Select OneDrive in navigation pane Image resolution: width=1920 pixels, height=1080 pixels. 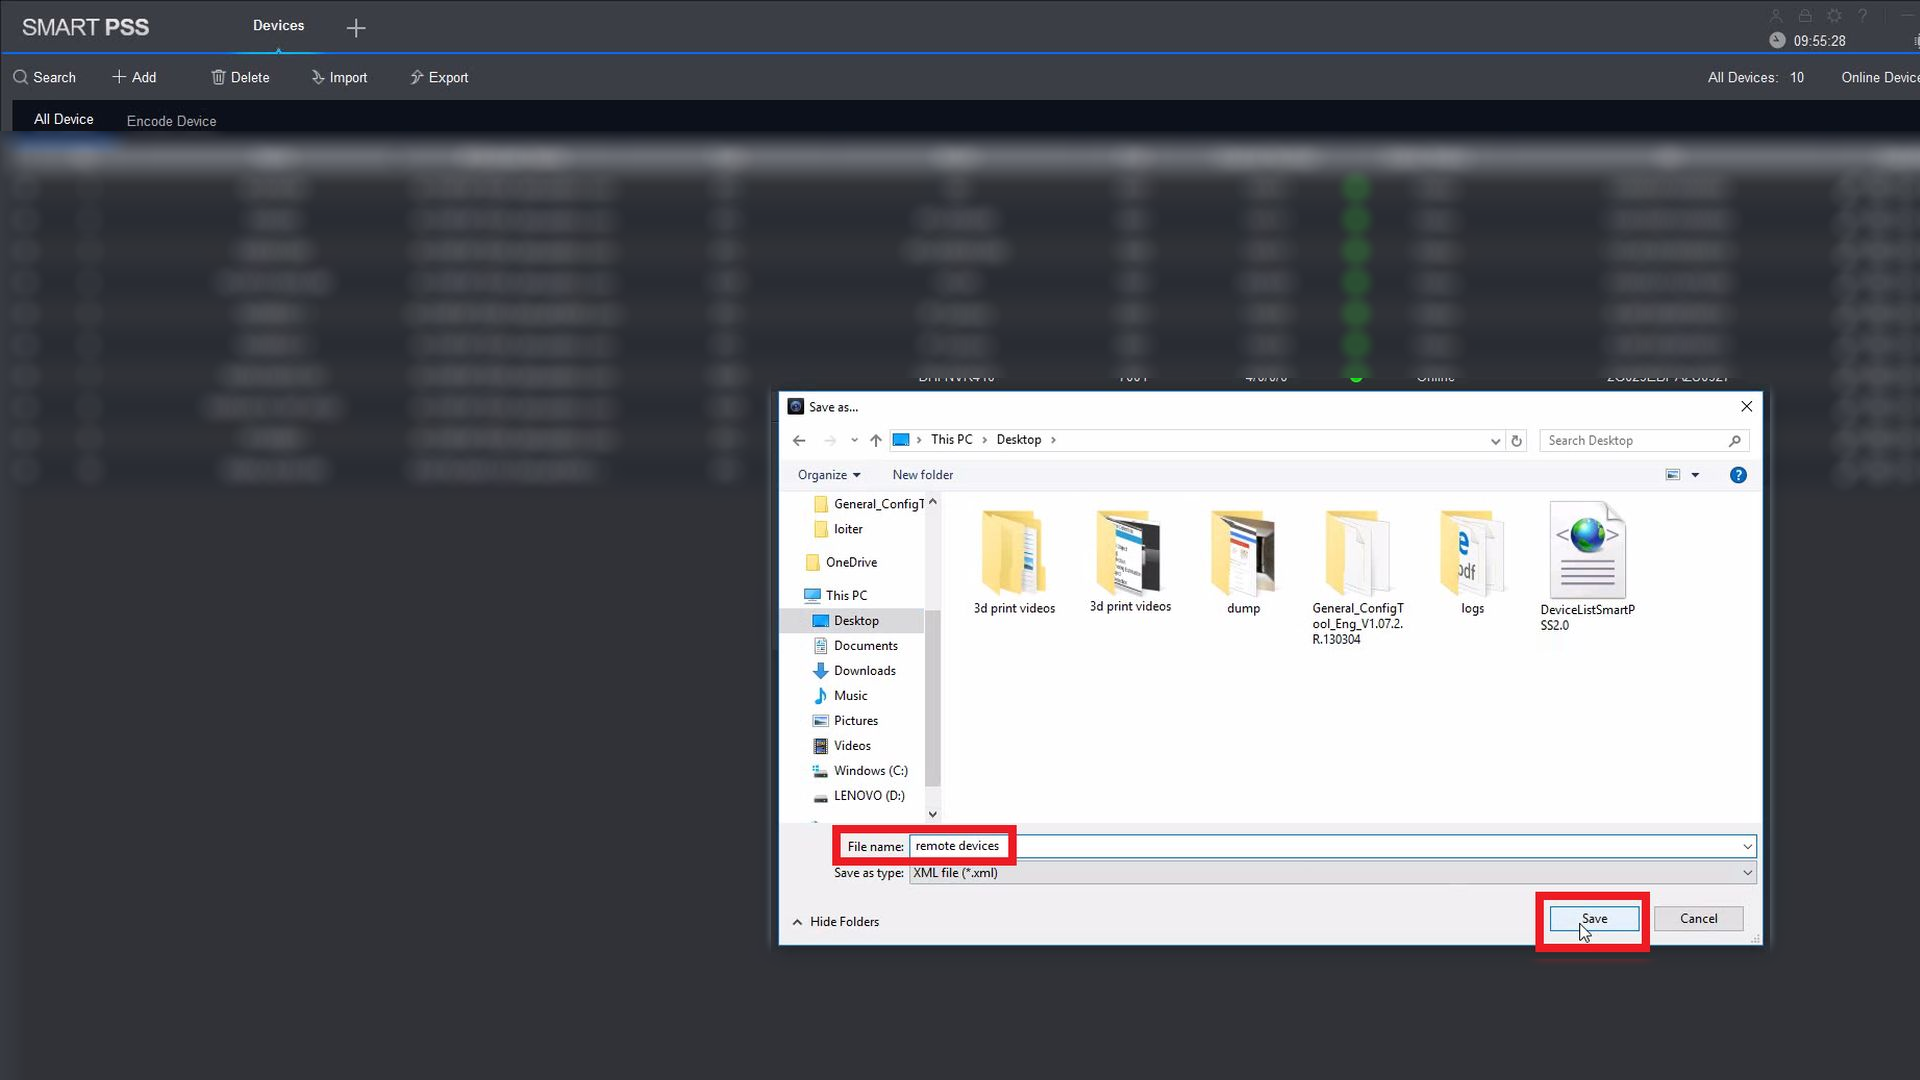841,562
